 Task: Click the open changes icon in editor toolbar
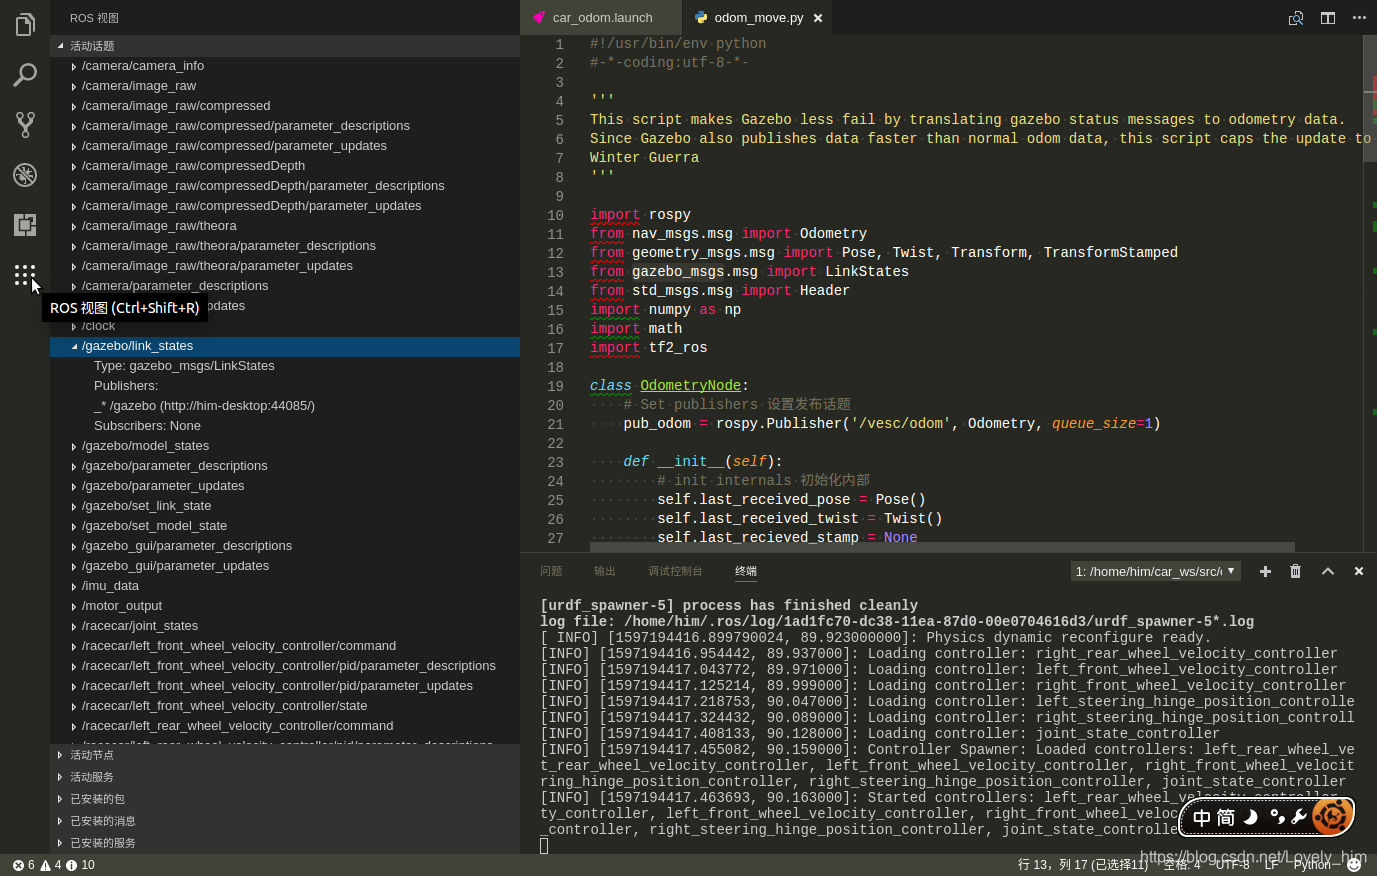pos(1296,18)
